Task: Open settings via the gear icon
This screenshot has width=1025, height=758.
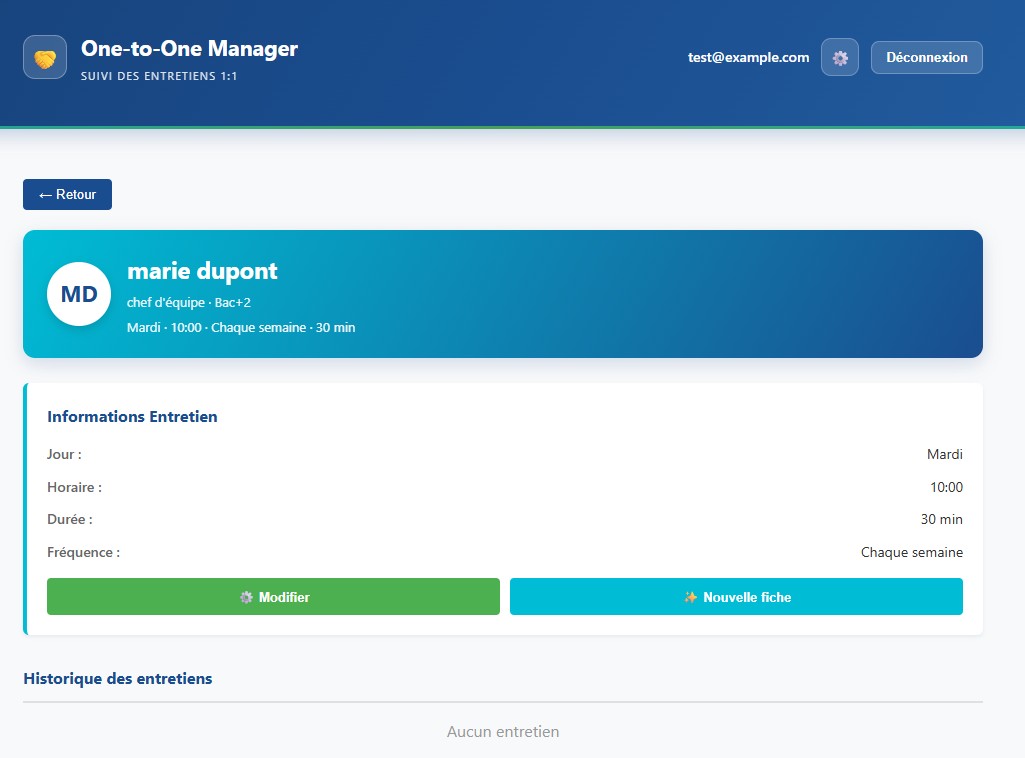Action: (839, 58)
